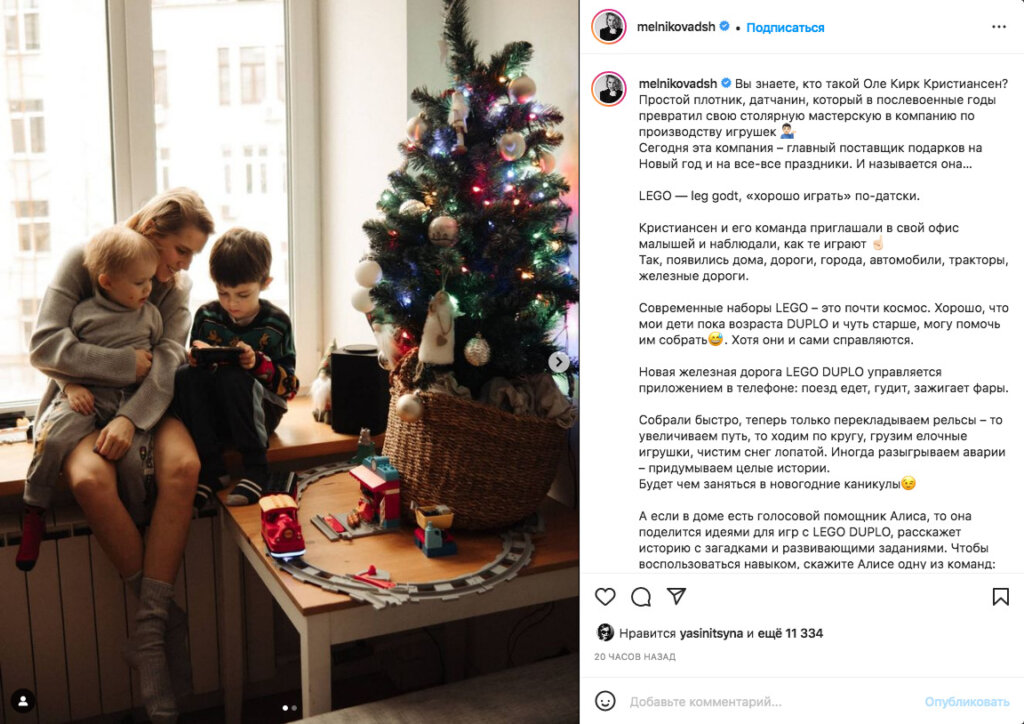Open the 20 часов назад timestamp
This screenshot has width=1024, height=724.
click(x=635, y=657)
